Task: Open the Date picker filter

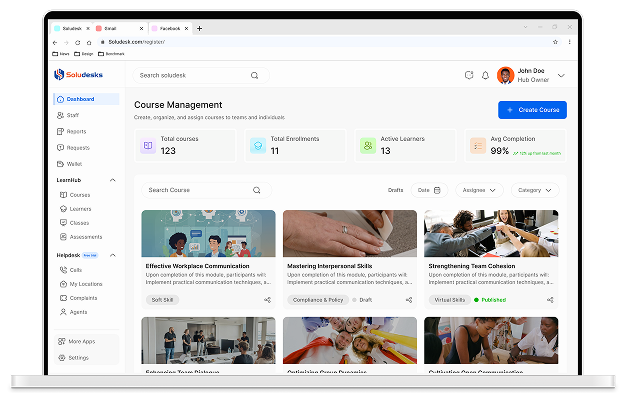Action: tap(429, 190)
